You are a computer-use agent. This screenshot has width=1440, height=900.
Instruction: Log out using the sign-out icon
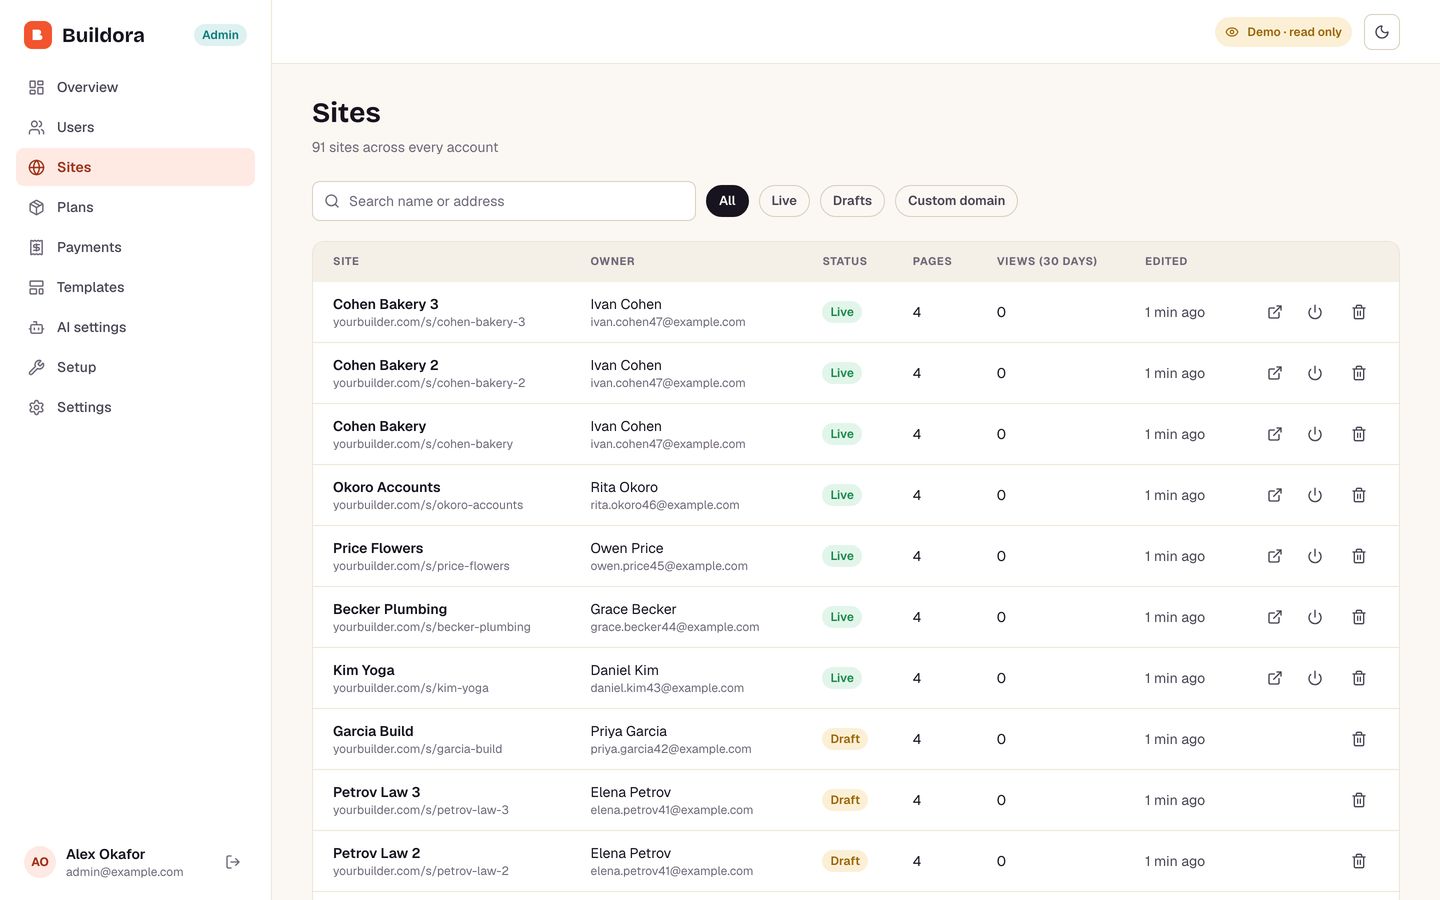[x=233, y=862]
